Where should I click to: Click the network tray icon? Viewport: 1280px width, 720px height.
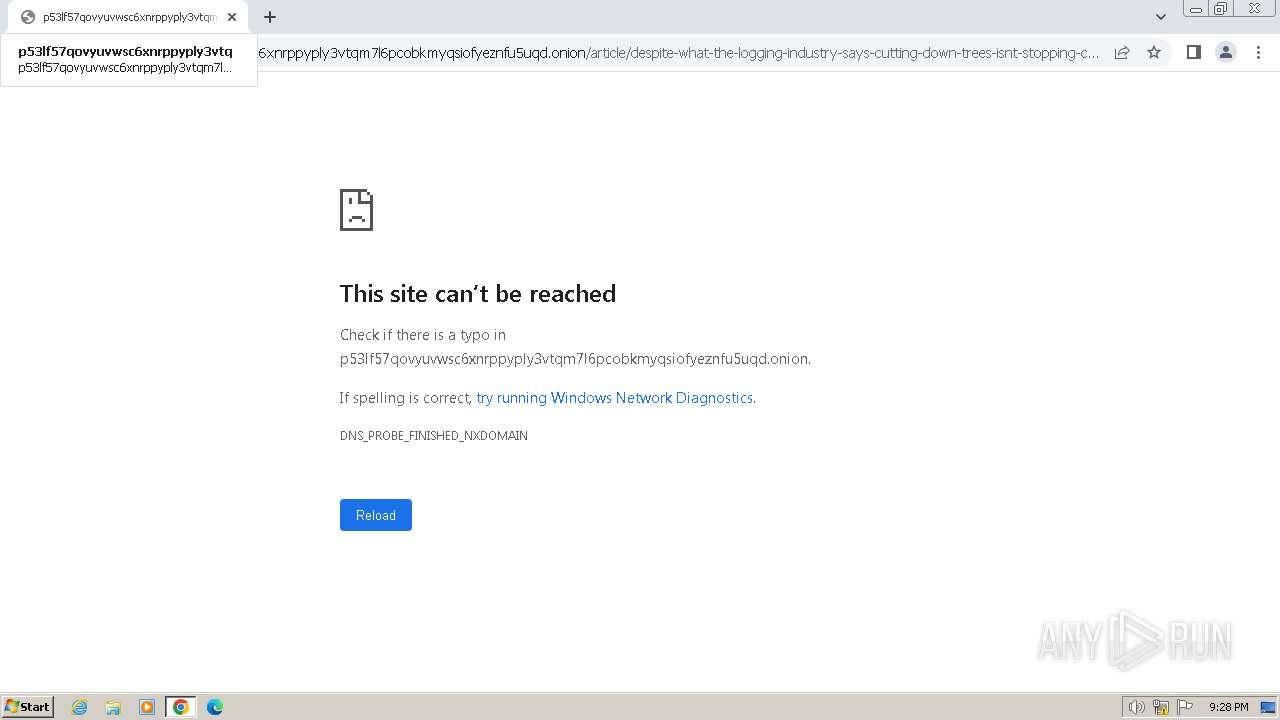1161,707
